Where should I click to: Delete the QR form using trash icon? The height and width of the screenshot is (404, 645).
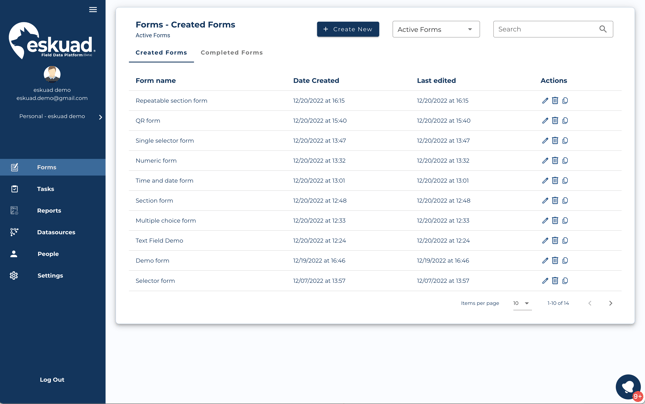coord(555,121)
